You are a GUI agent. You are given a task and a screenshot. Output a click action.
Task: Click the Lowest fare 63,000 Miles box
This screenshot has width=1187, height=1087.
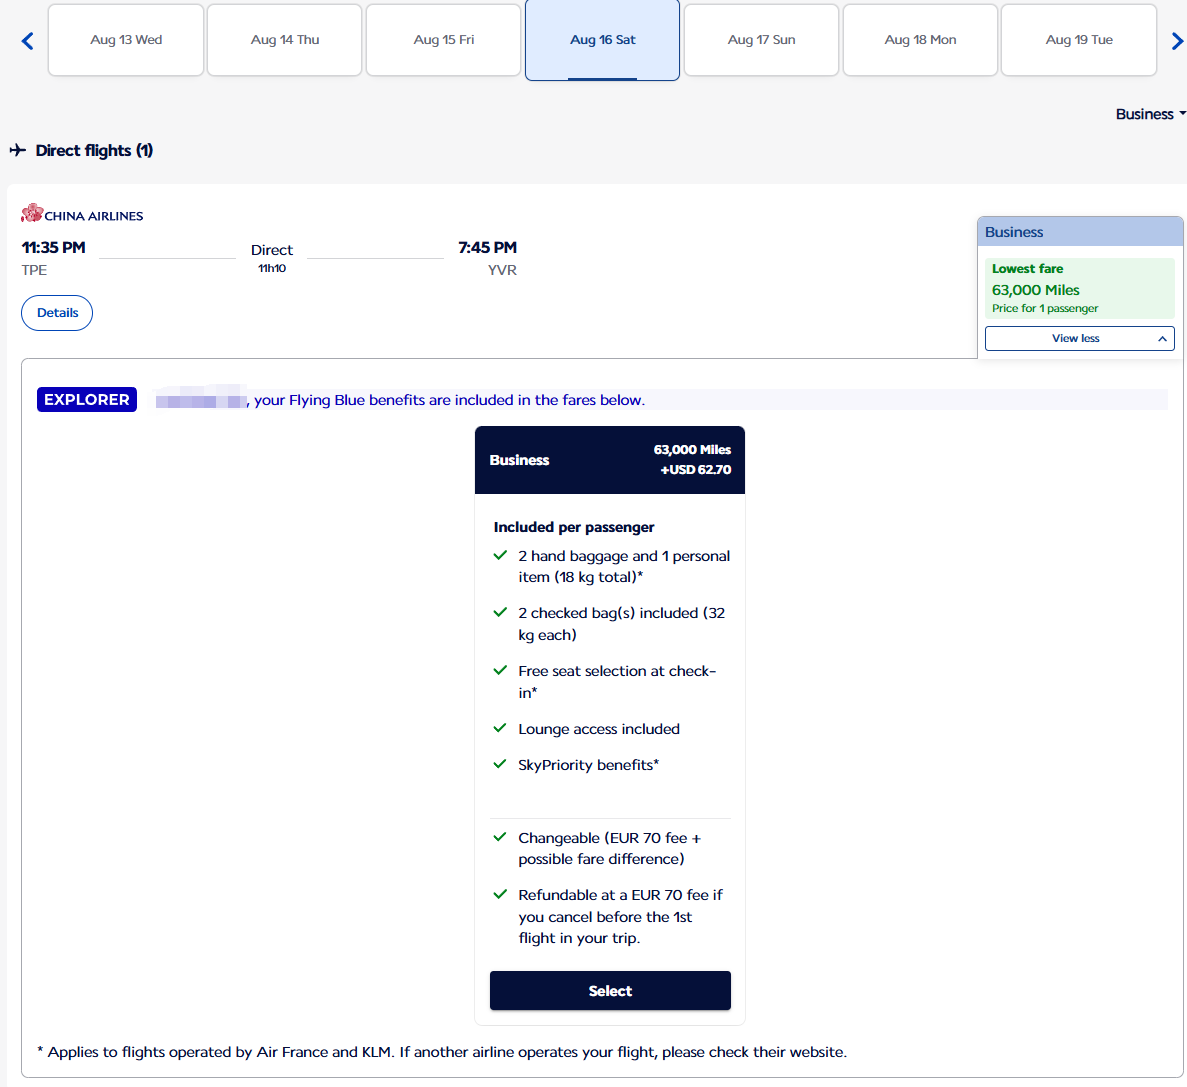[1080, 288]
